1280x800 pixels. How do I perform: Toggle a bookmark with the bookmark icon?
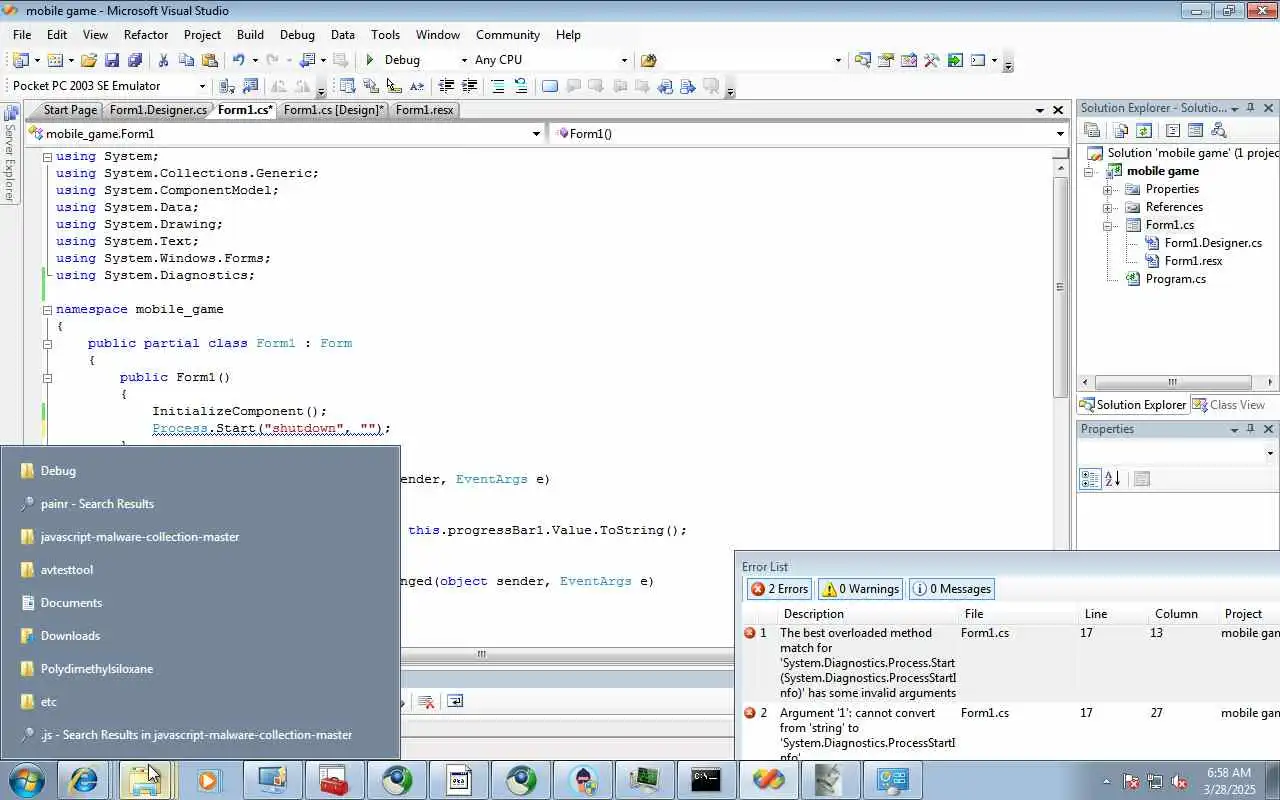pyautogui.click(x=550, y=86)
